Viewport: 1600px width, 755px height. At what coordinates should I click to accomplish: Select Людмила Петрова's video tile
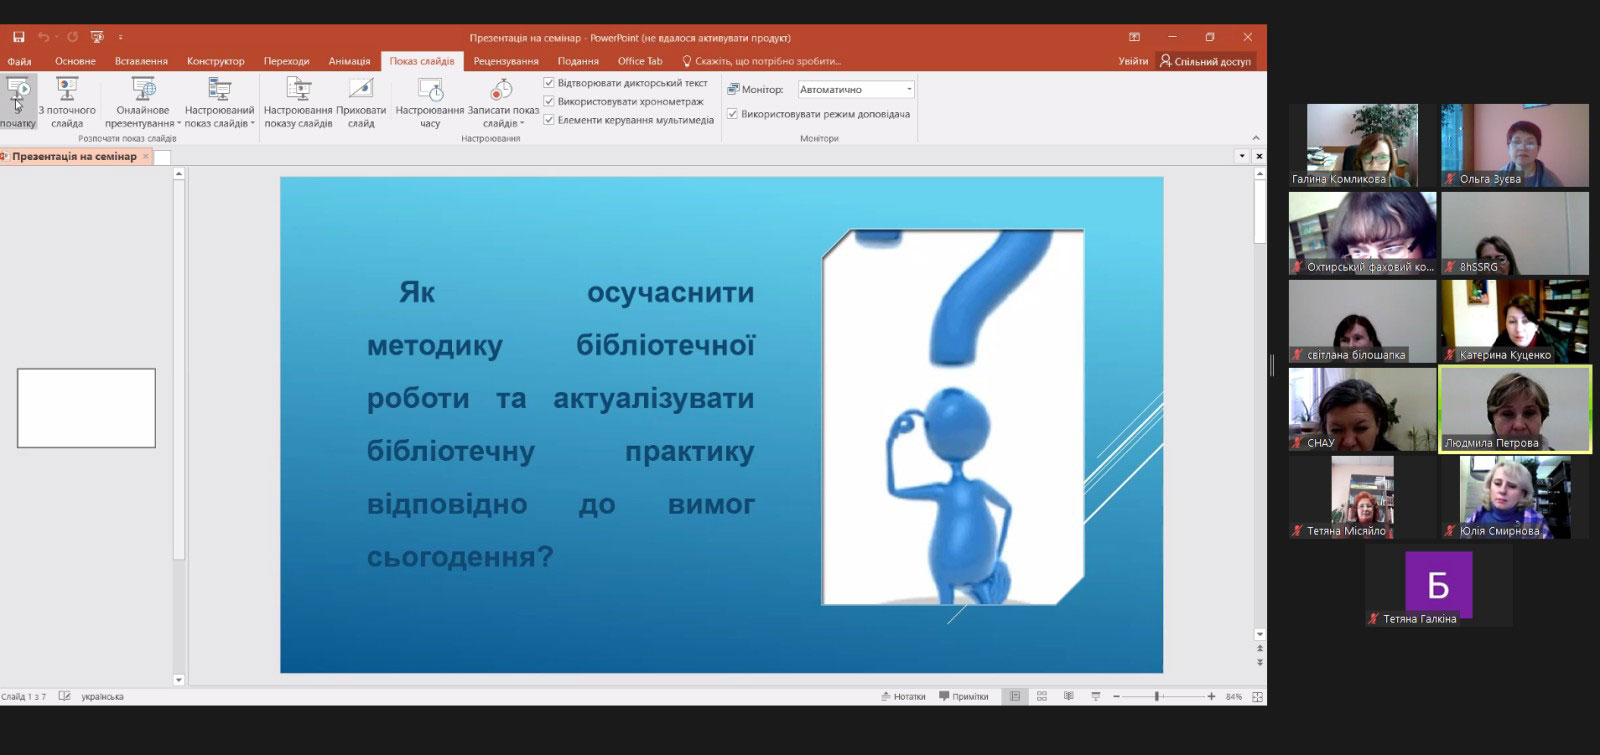click(x=1515, y=410)
